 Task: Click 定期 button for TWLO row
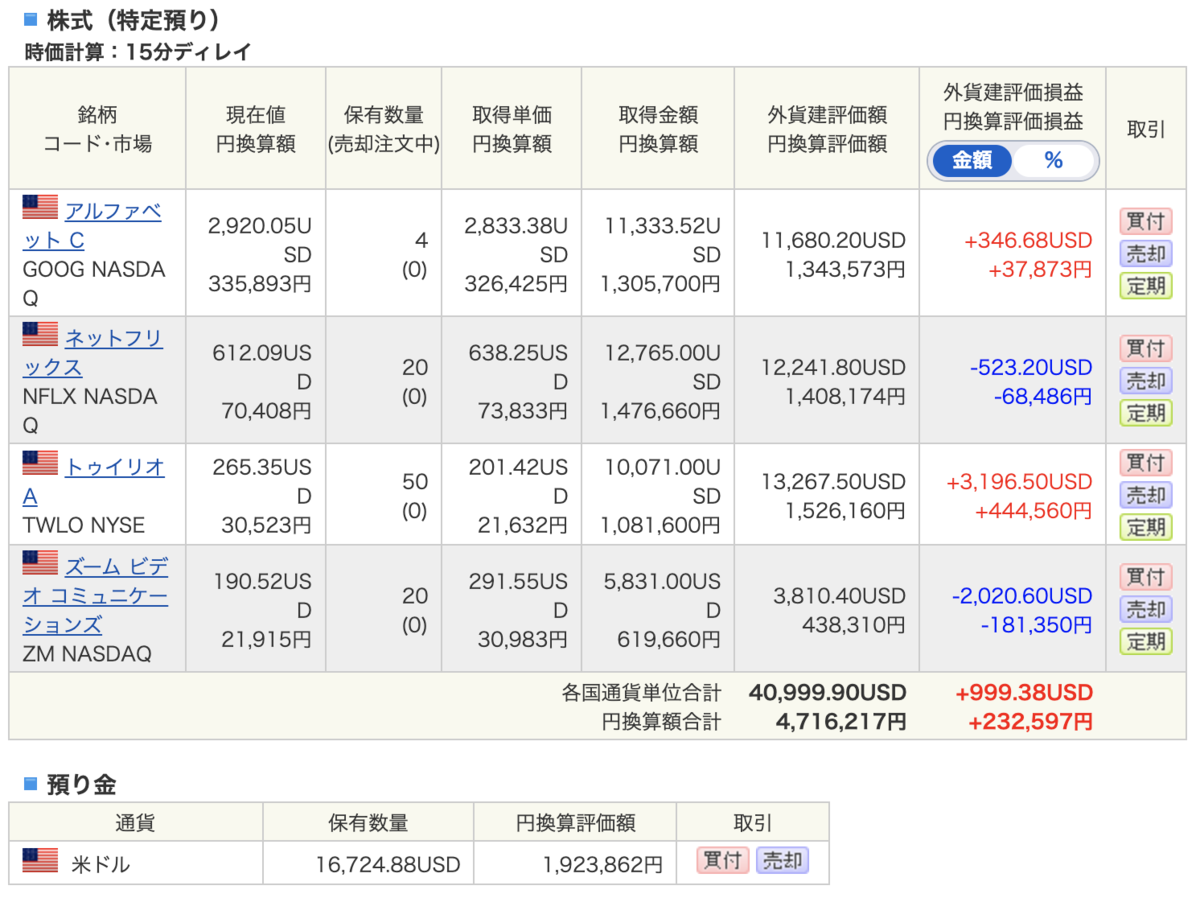tap(1146, 526)
